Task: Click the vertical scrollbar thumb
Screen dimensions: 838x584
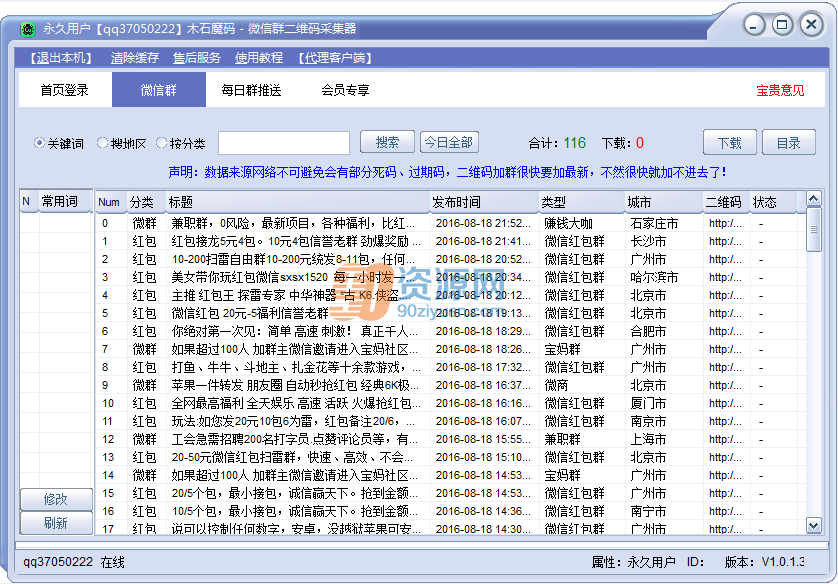Action: (x=813, y=229)
